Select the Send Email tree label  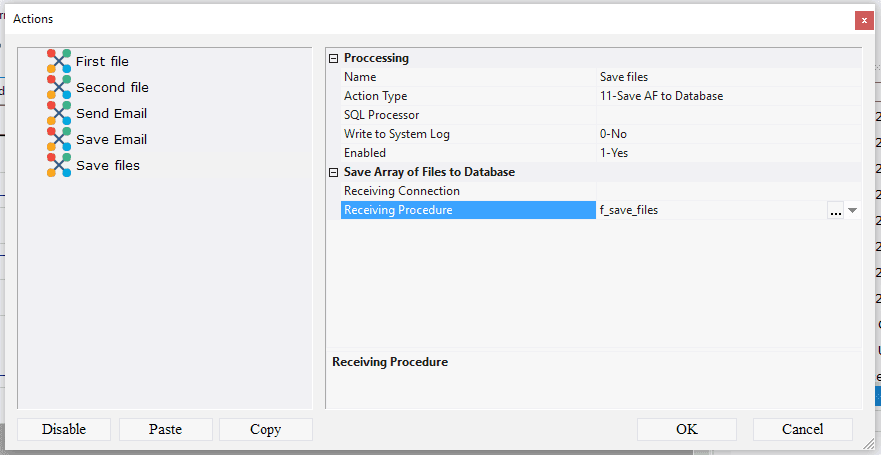click(x=111, y=113)
